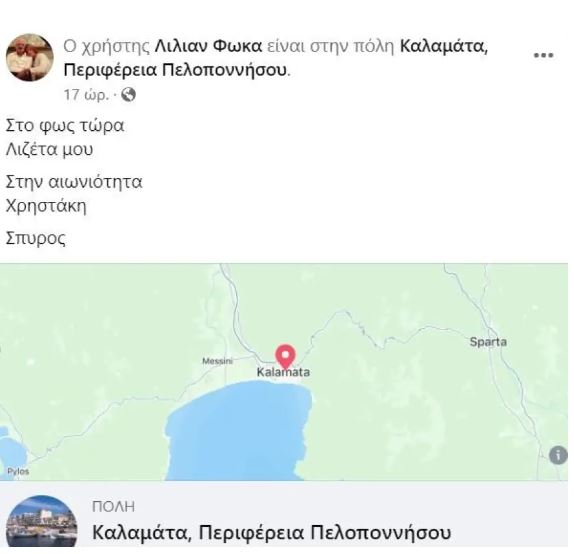Follow the Περιφέρεια Πελοποννήσου header link

[175, 70]
